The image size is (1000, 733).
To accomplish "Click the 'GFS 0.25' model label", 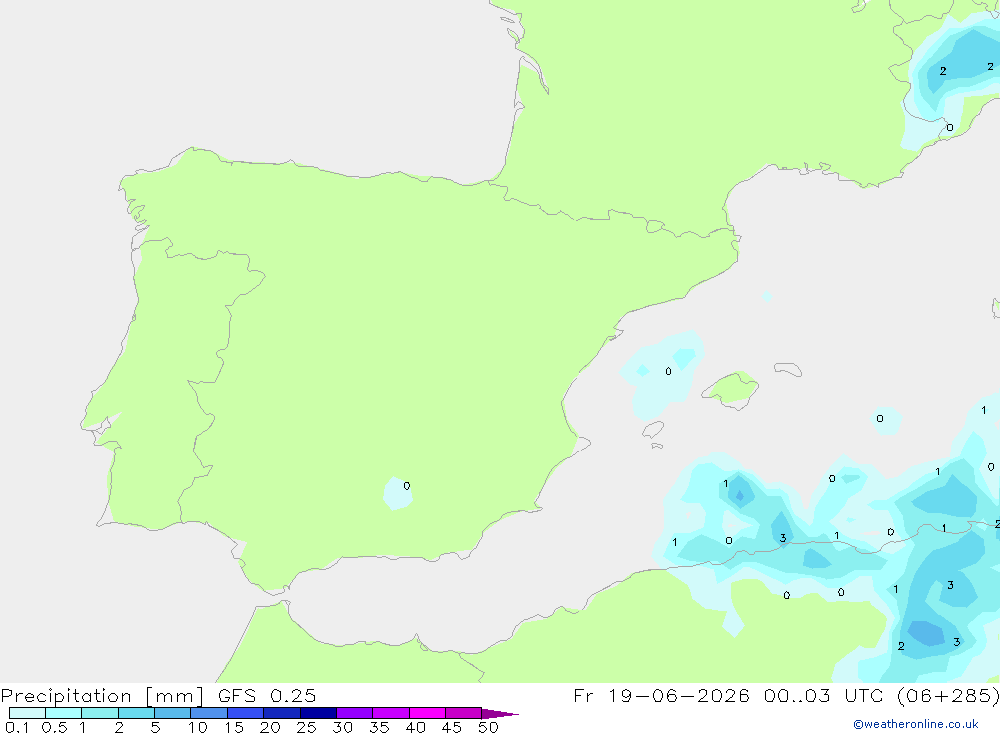I will point(267,695).
